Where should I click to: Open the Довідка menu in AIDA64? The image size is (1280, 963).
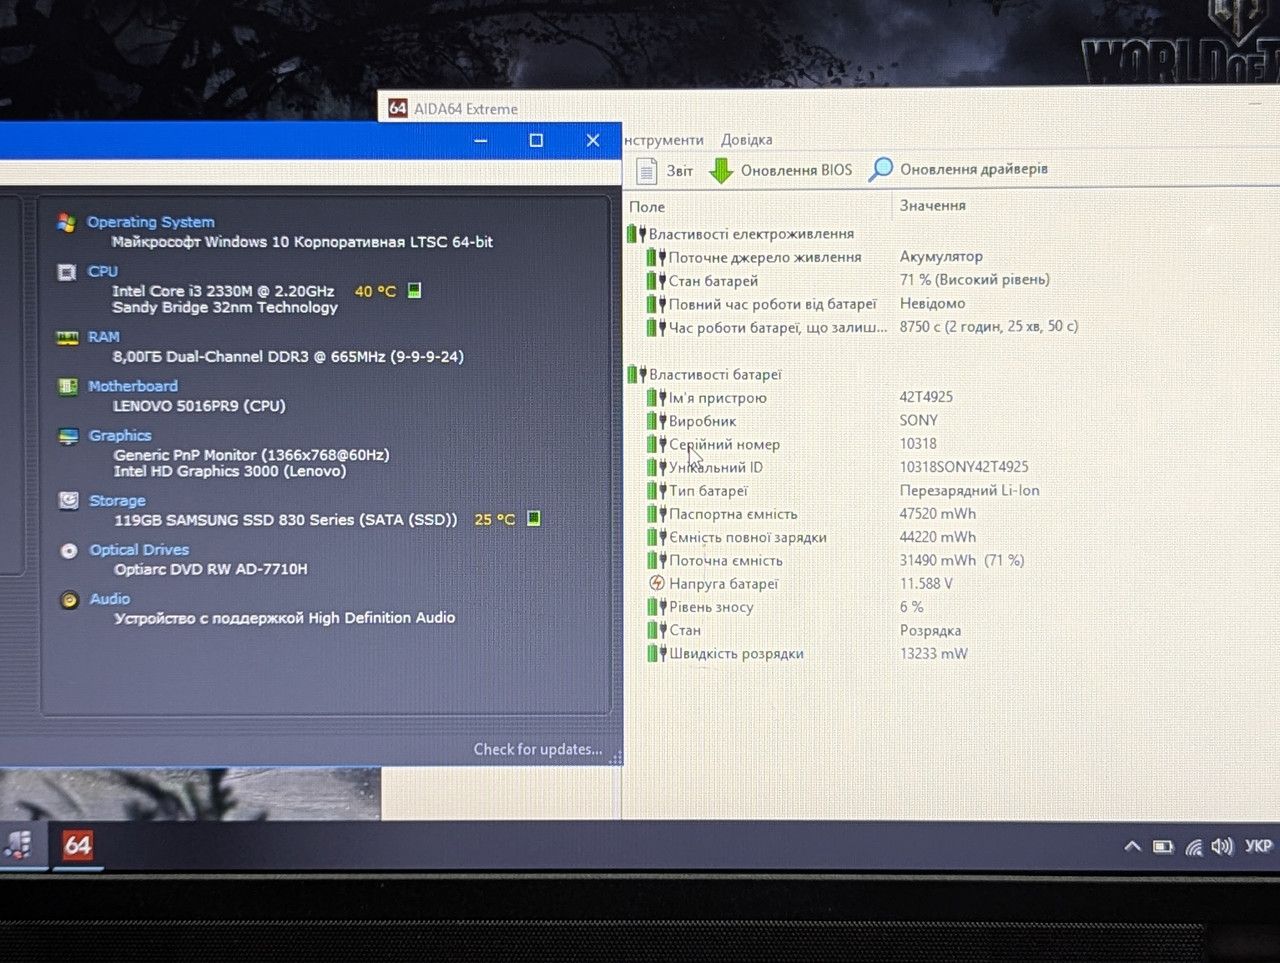coord(746,140)
